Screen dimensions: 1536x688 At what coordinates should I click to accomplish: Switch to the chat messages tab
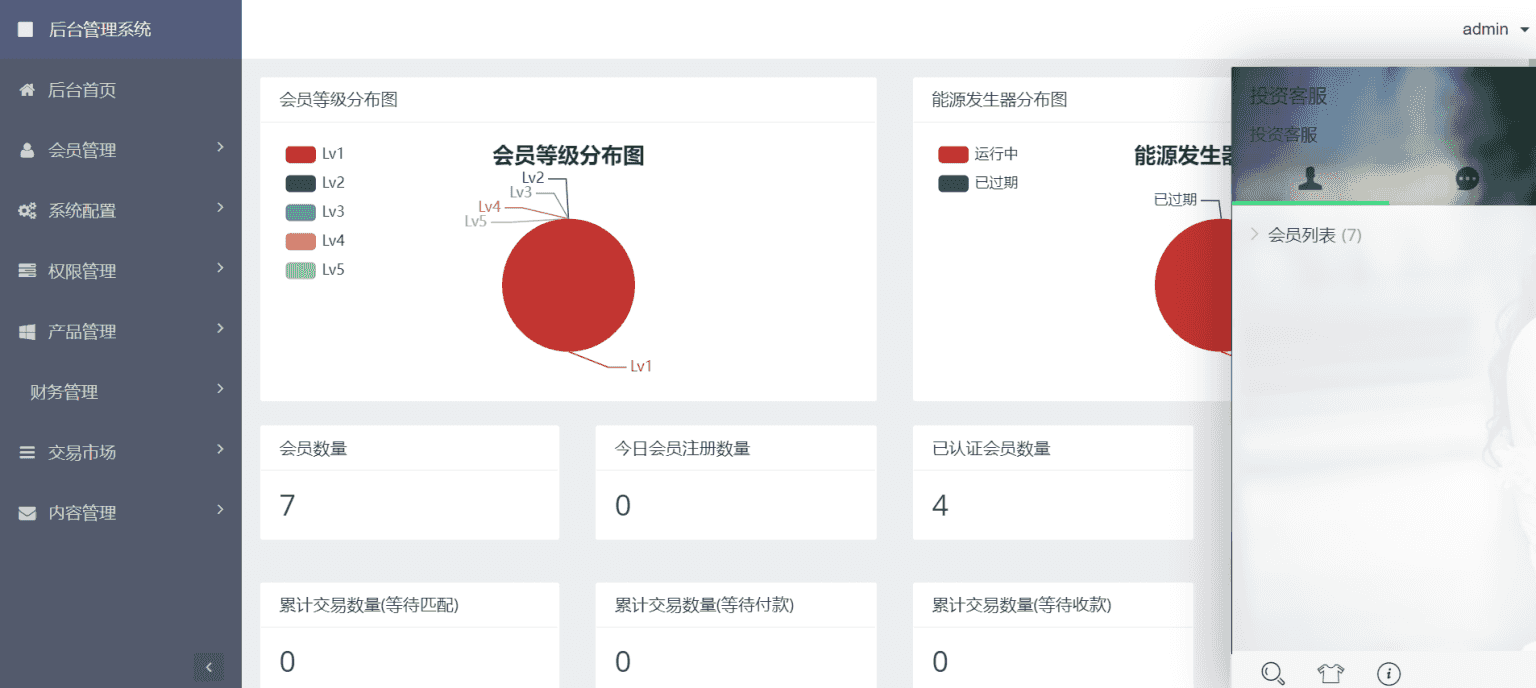pos(1467,179)
